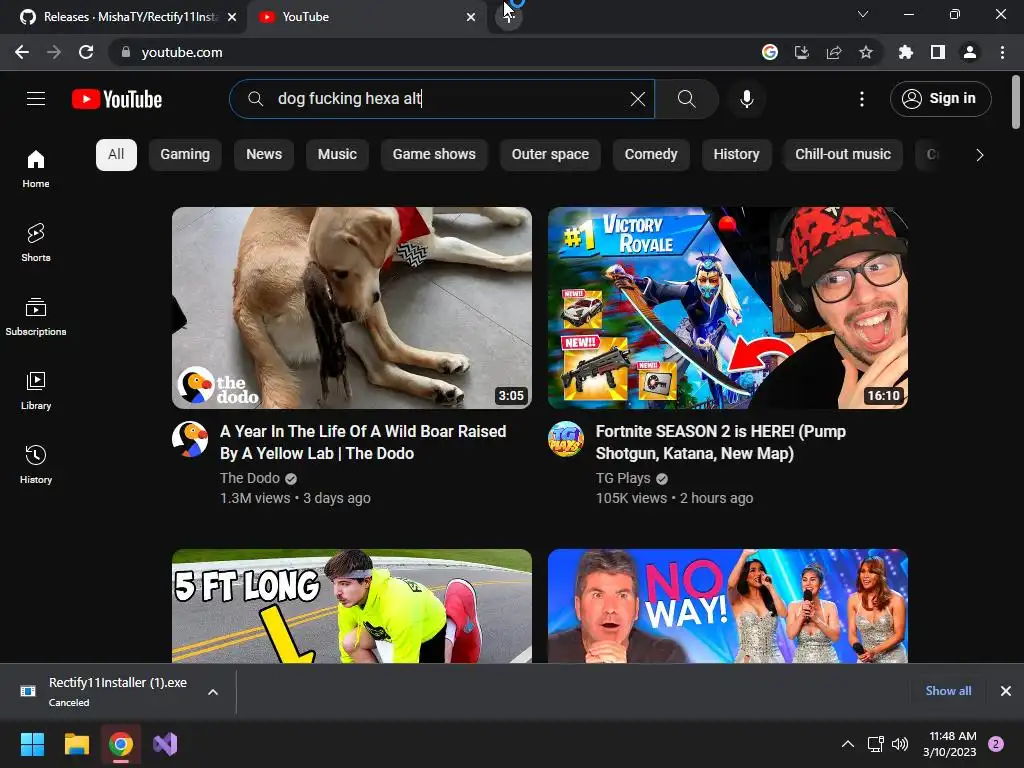Image resolution: width=1024 pixels, height=768 pixels.
Task: Open the clock showing 11:48 AM
Action: (x=950, y=744)
